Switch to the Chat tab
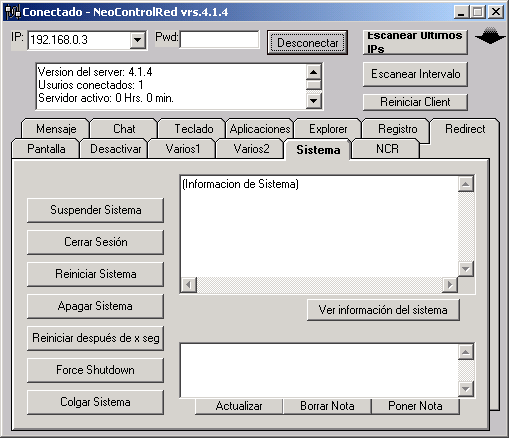 click(x=124, y=129)
